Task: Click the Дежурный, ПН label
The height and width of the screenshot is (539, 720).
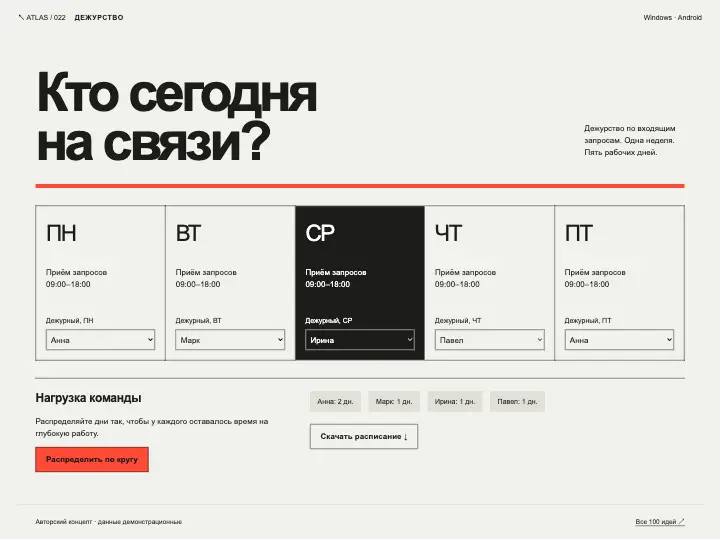Action: pyautogui.click(x=69, y=320)
